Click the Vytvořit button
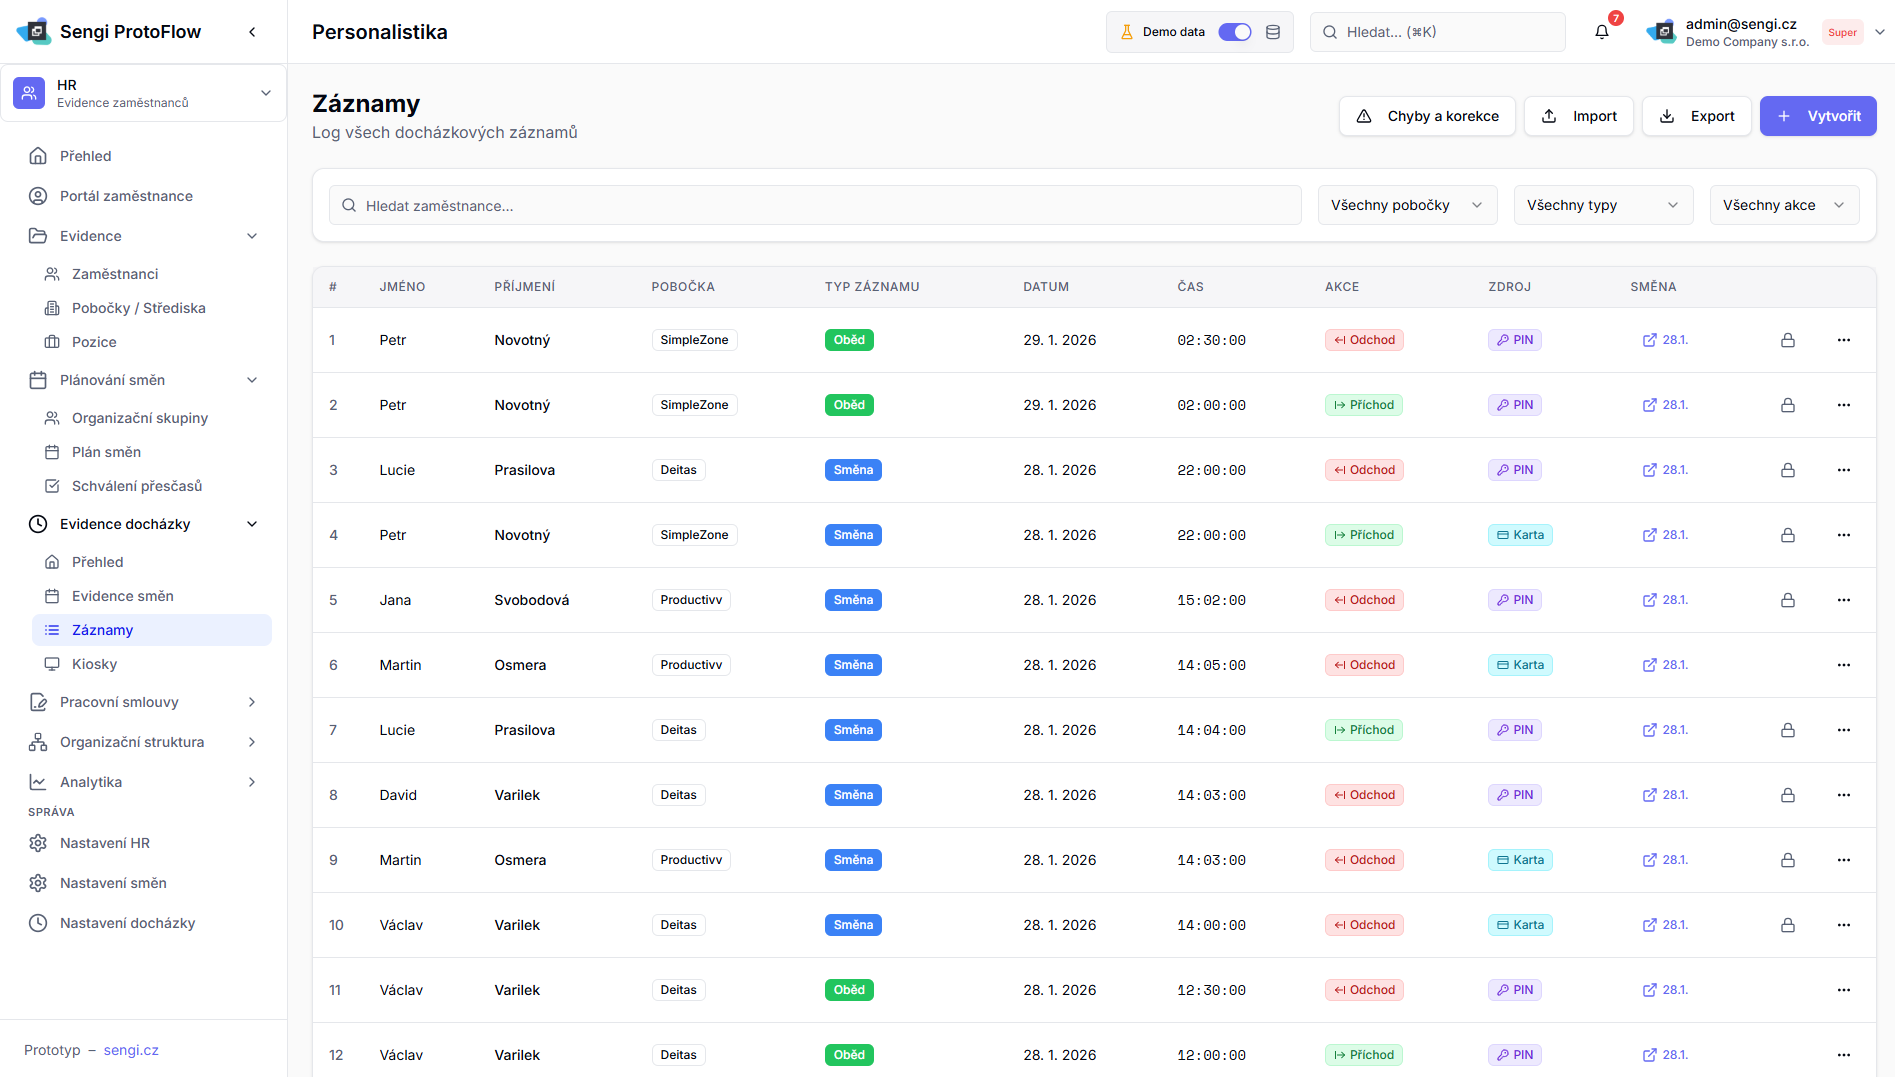Viewport: 1895px width, 1077px height. tap(1817, 116)
